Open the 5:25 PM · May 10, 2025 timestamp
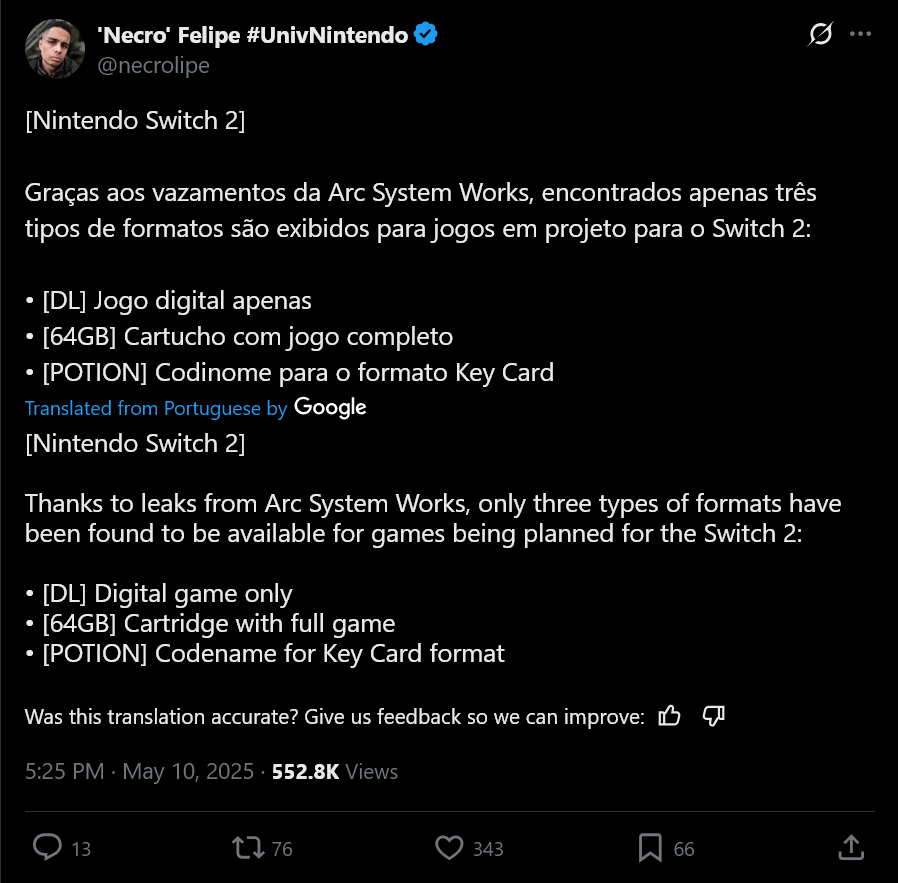 pos(139,771)
